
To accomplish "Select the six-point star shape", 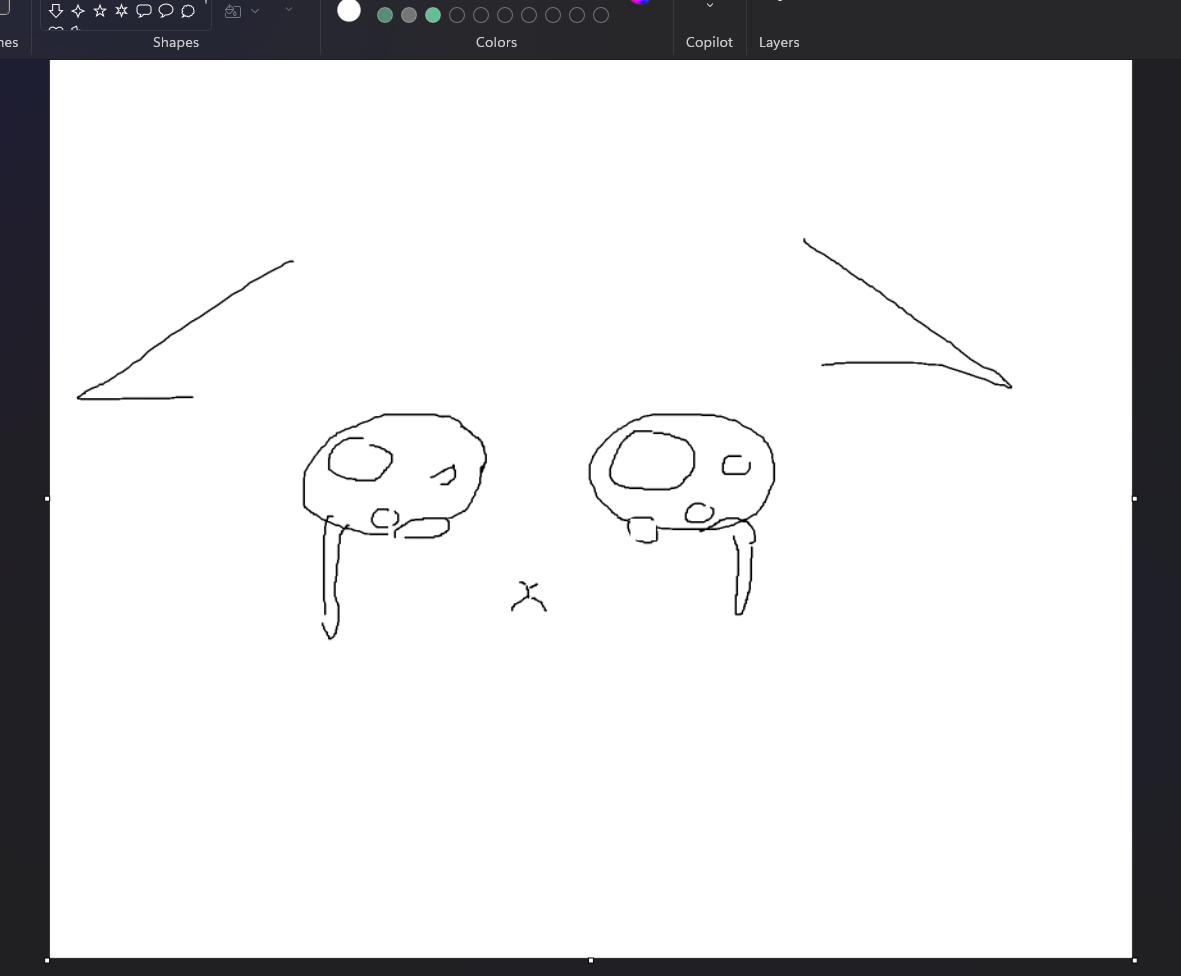I will coord(121,11).
